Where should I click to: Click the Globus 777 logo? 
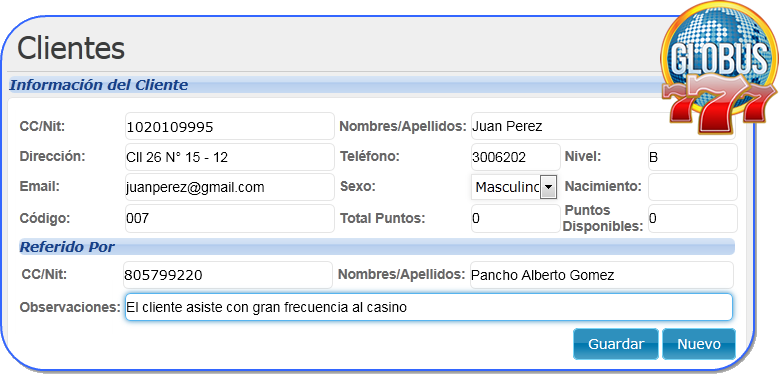pos(719,69)
